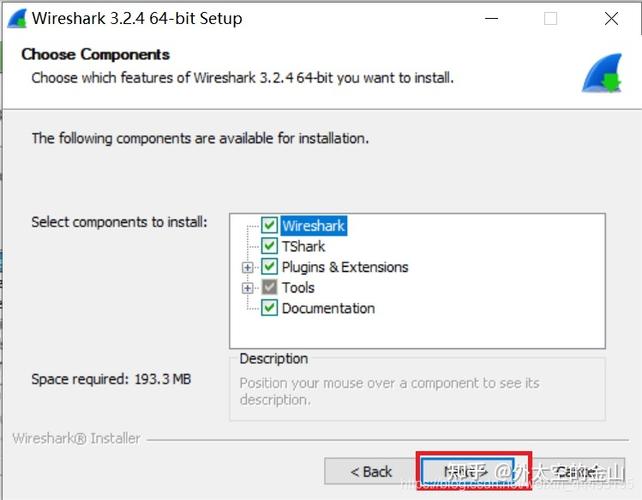This screenshot has height=500, width=642.
Task: Click the Description box area
Action: 417,389
